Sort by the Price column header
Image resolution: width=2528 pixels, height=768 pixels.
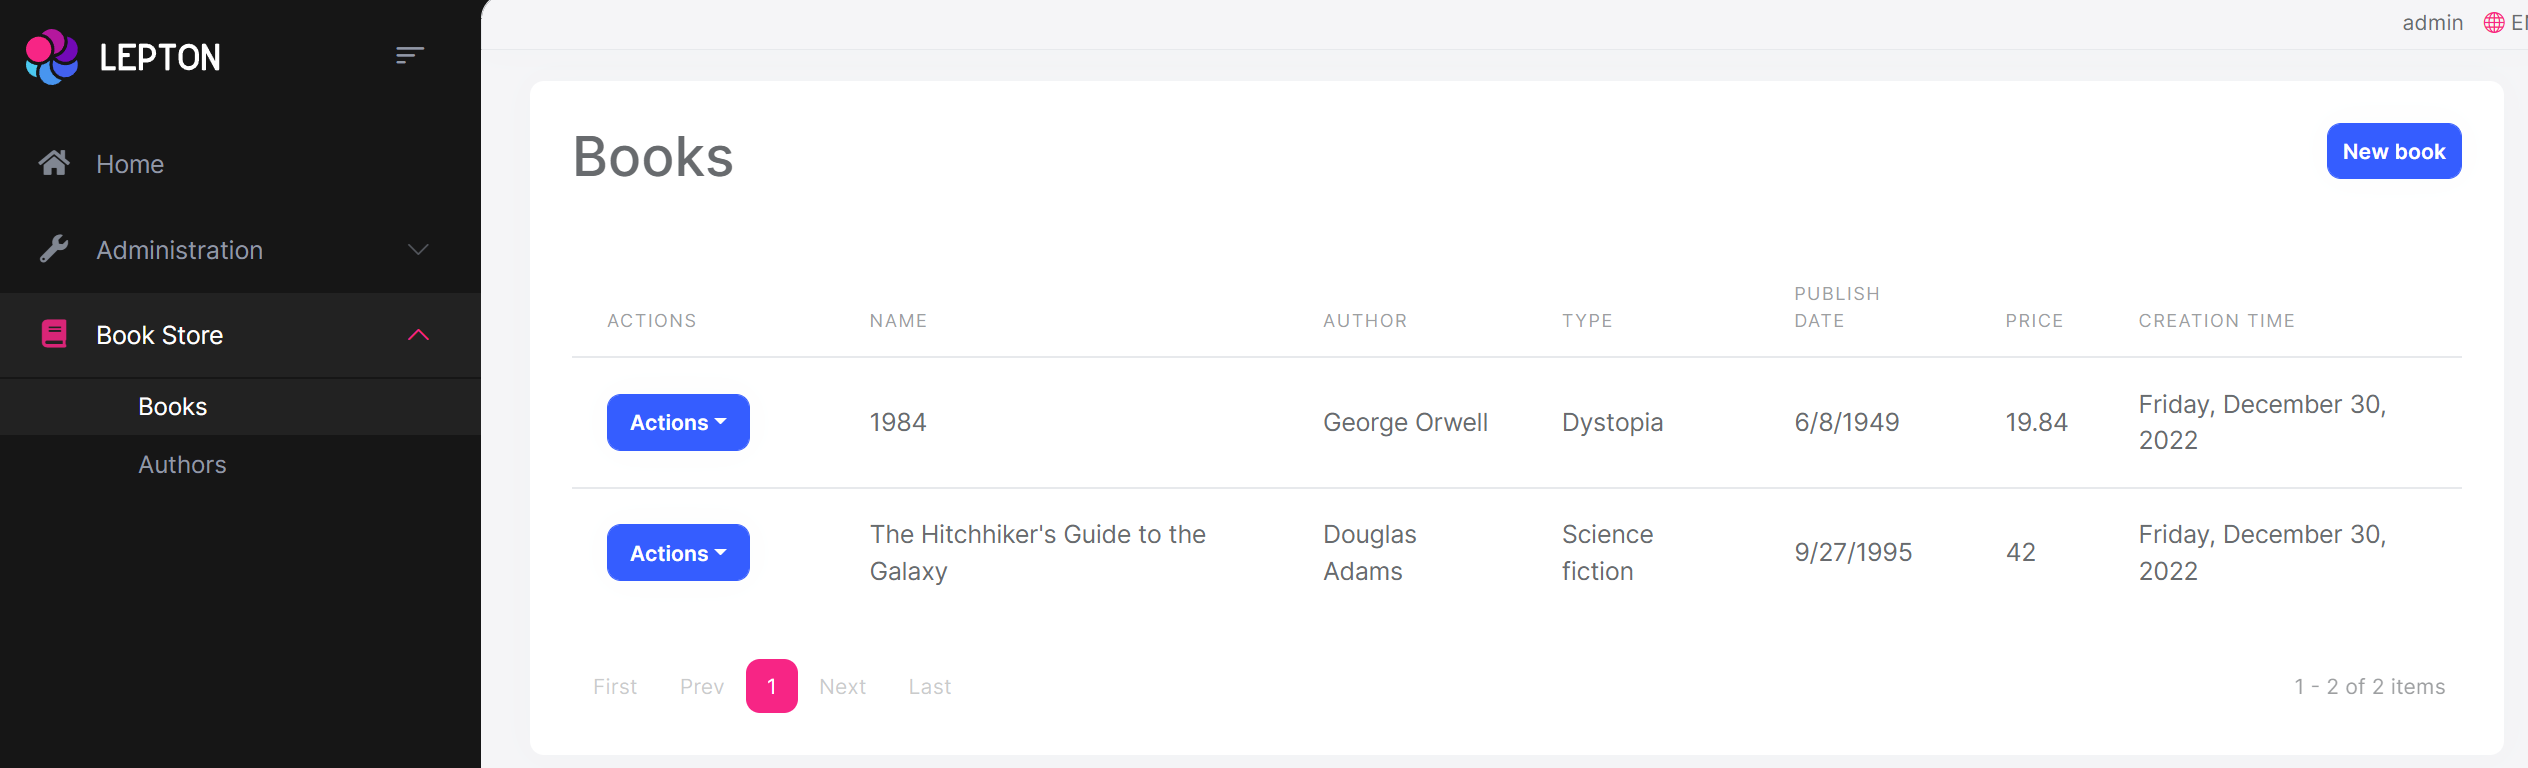point(2034,321)
